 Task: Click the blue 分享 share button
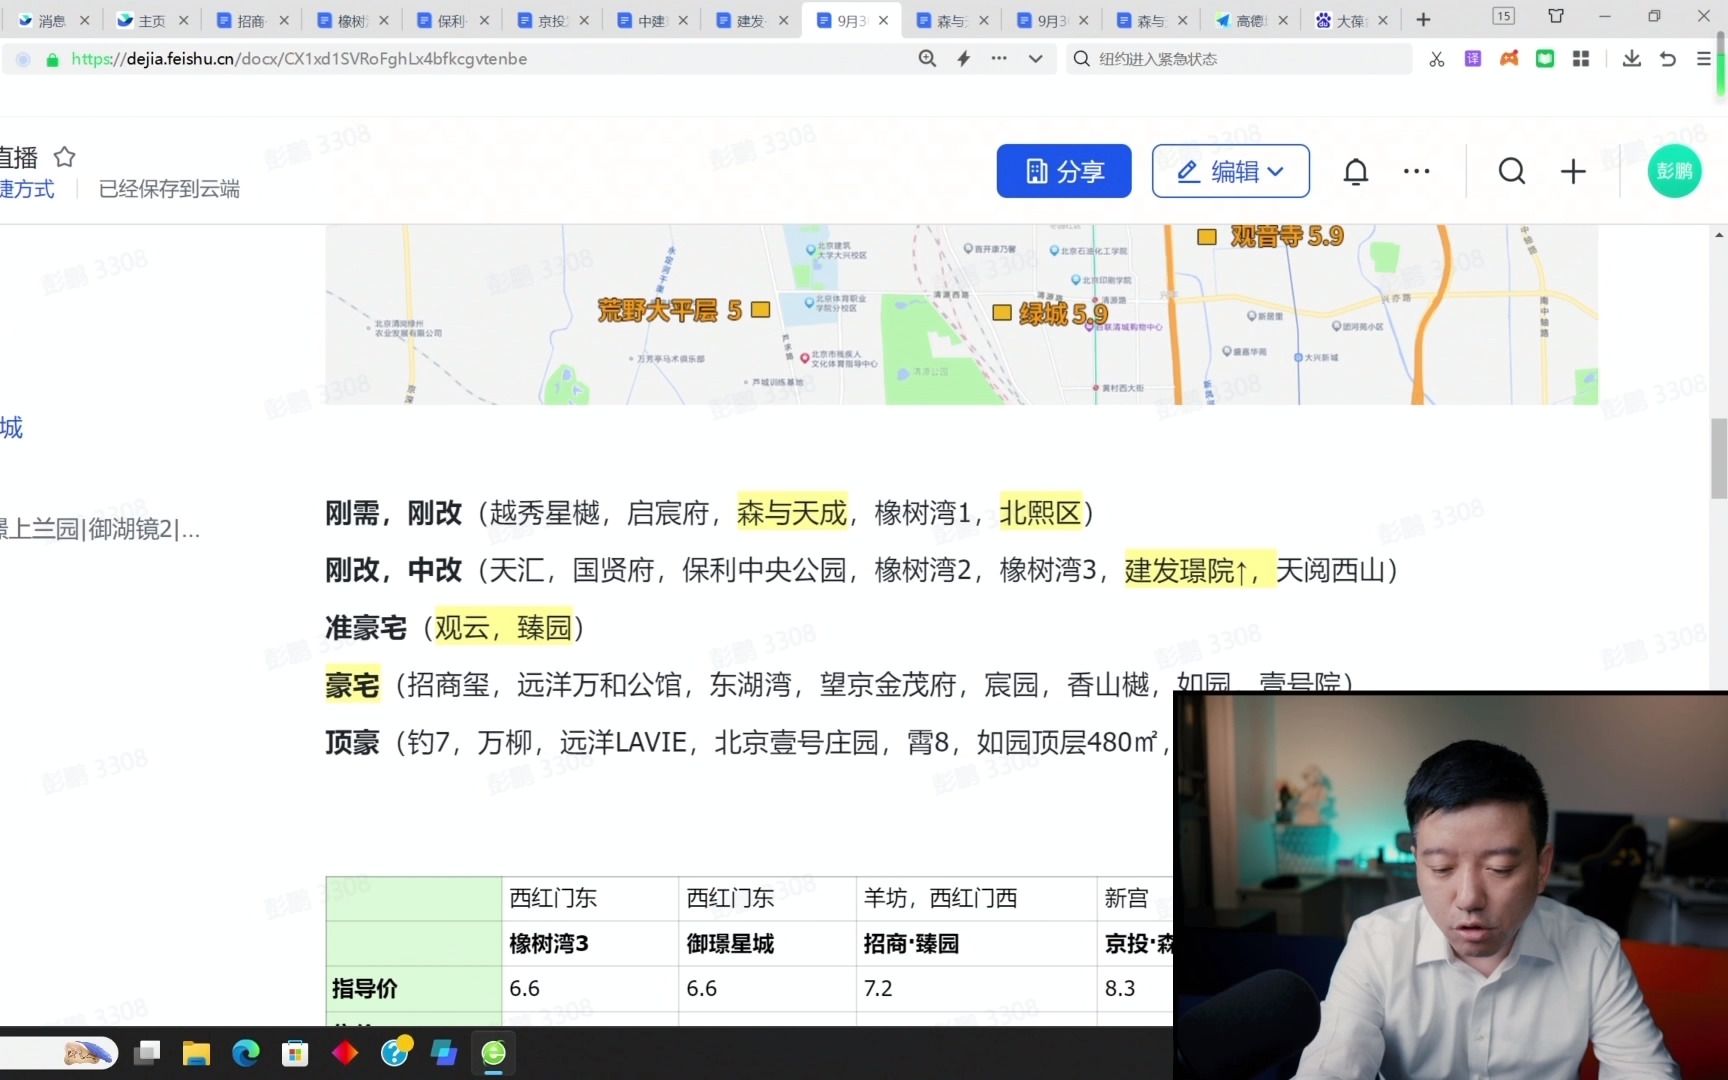[x=1064, y=171]
